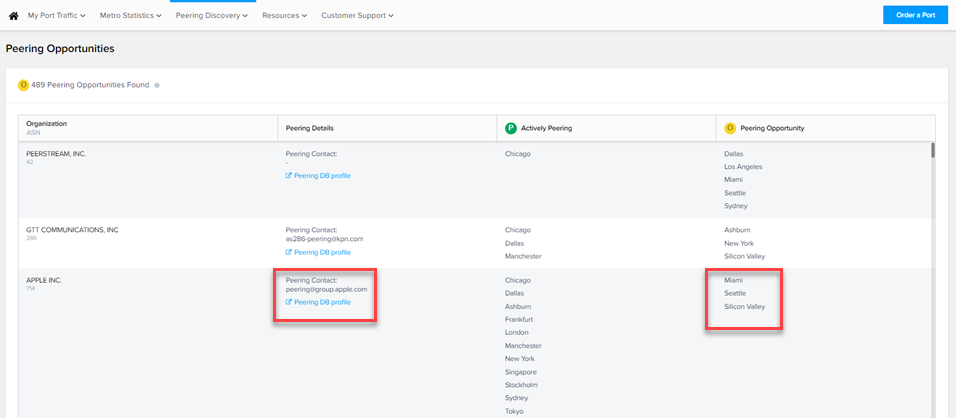Click GTT COMMUNICATIONS, INC organization name
Screen dimensions: 956x418
(72, 230)
